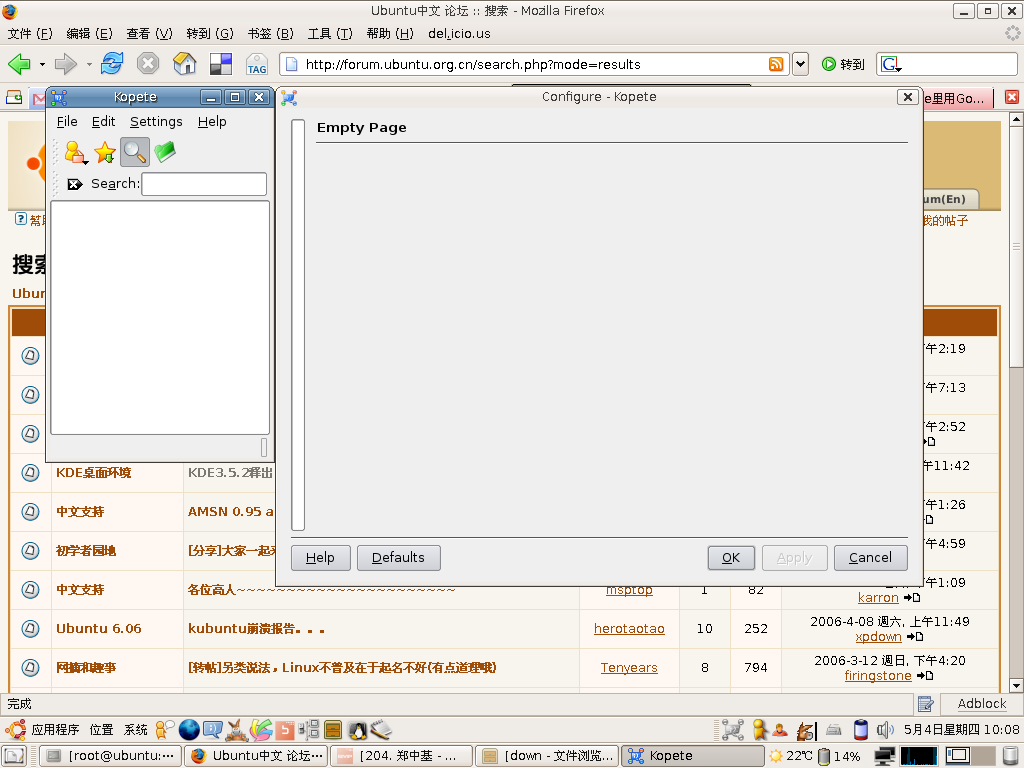Open the 应用程序 applications menu in panel
This screenshot has width=1024, height=768.
(x=55, y=729)
